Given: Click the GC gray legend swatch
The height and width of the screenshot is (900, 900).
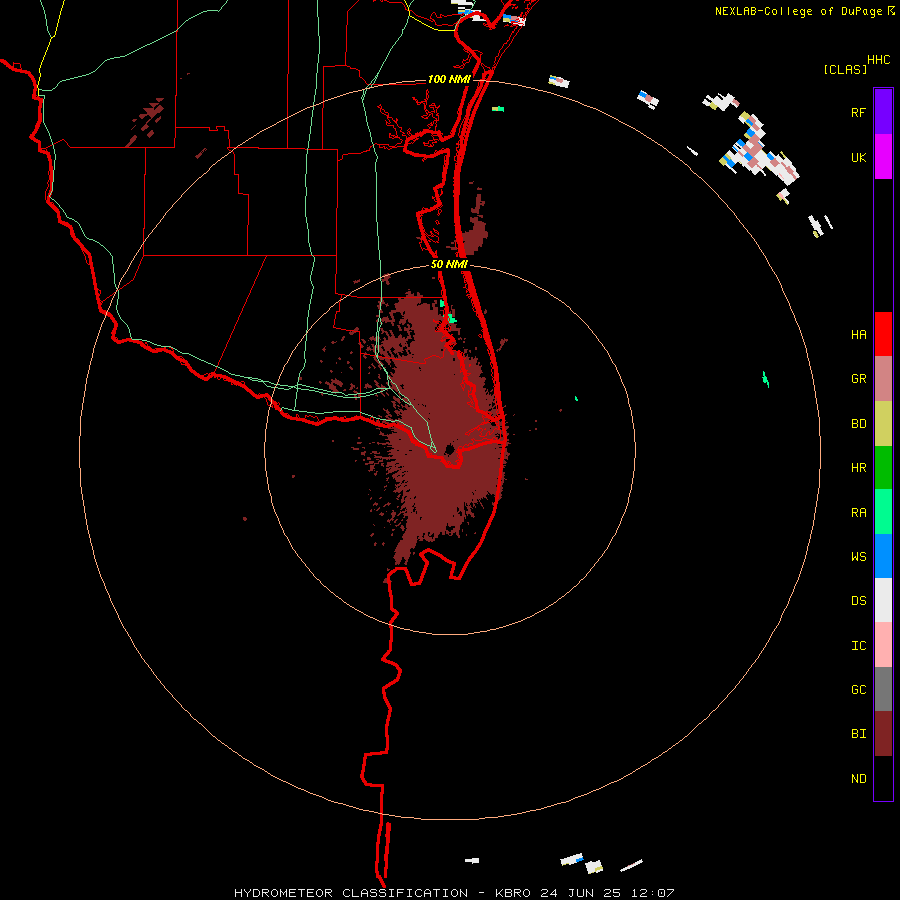Looking at the screenshot, I should (883, 689).
